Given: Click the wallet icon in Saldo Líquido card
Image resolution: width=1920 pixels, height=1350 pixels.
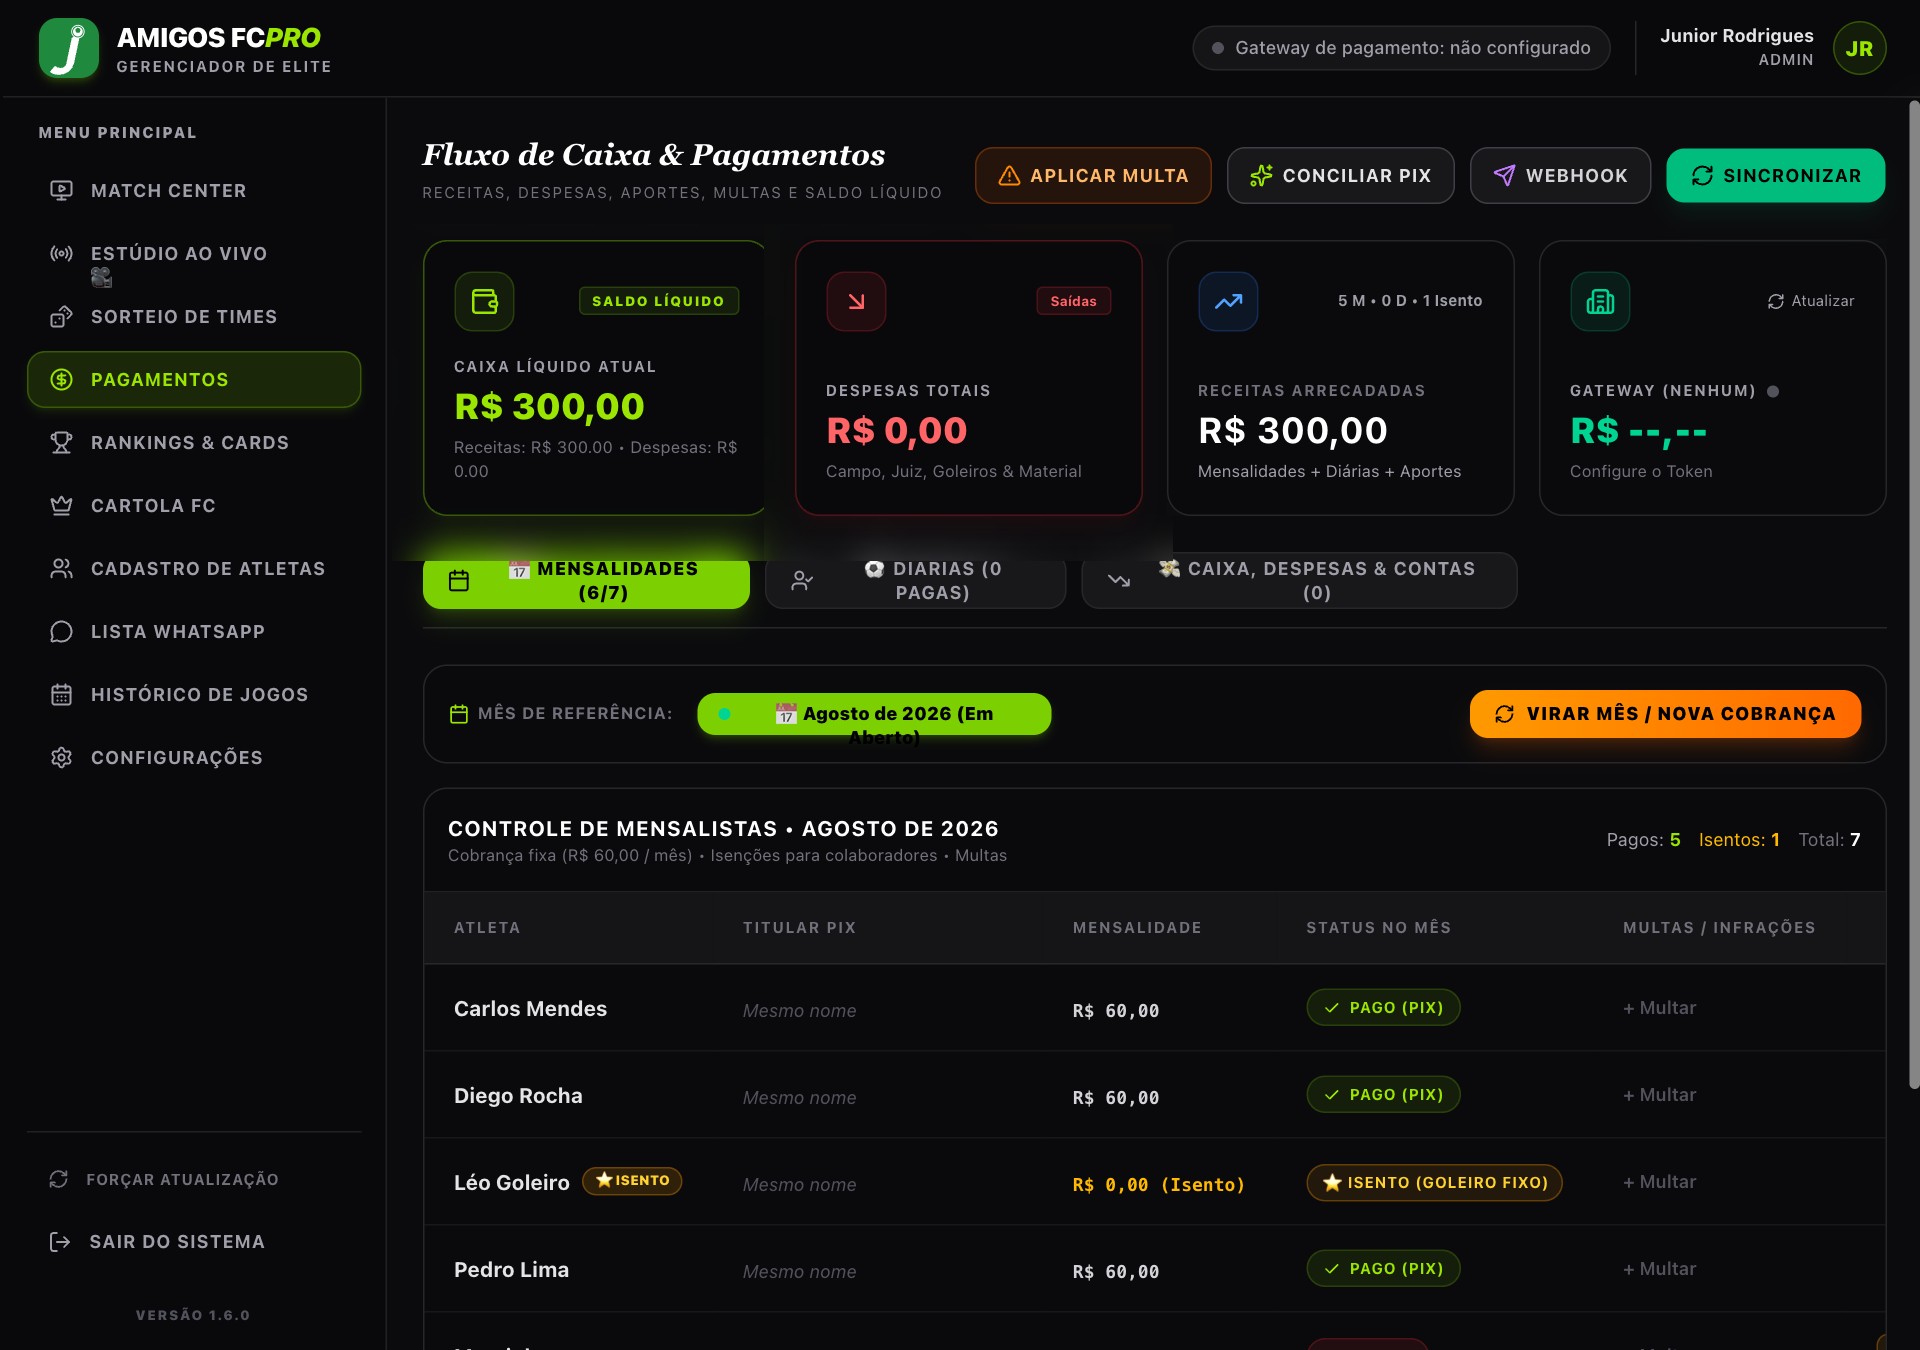Looking at the screenshot, I should coord(484,301).
